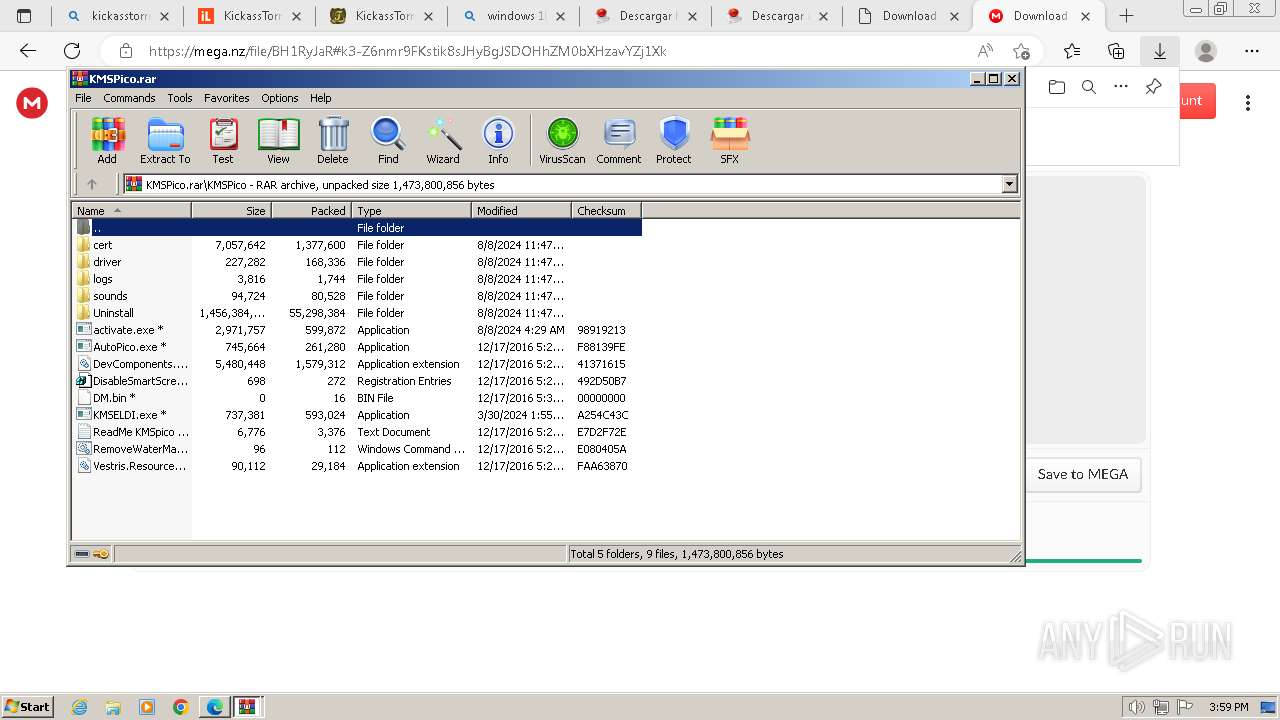
Task: Sort by Checksum column header
Action: (606, 210)
